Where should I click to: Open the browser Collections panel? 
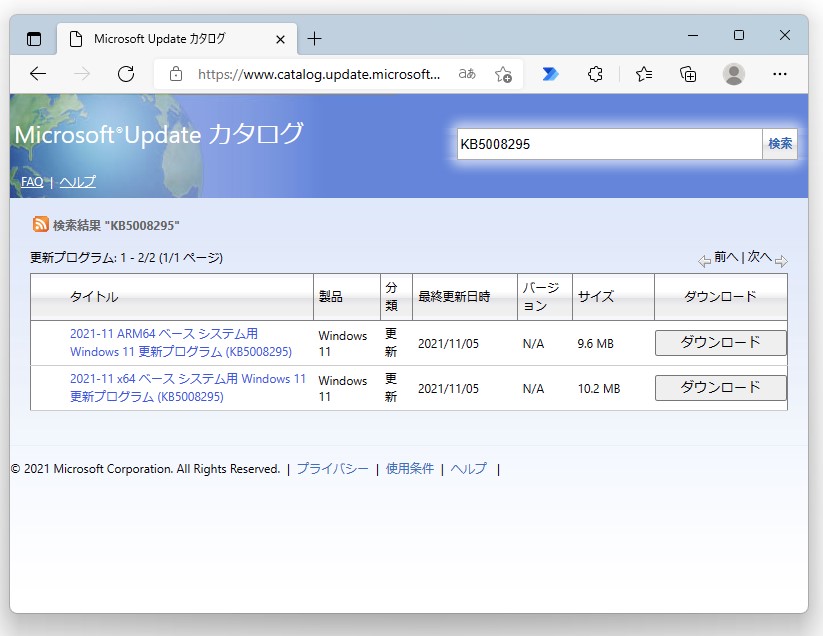click(x=687, y=73)
